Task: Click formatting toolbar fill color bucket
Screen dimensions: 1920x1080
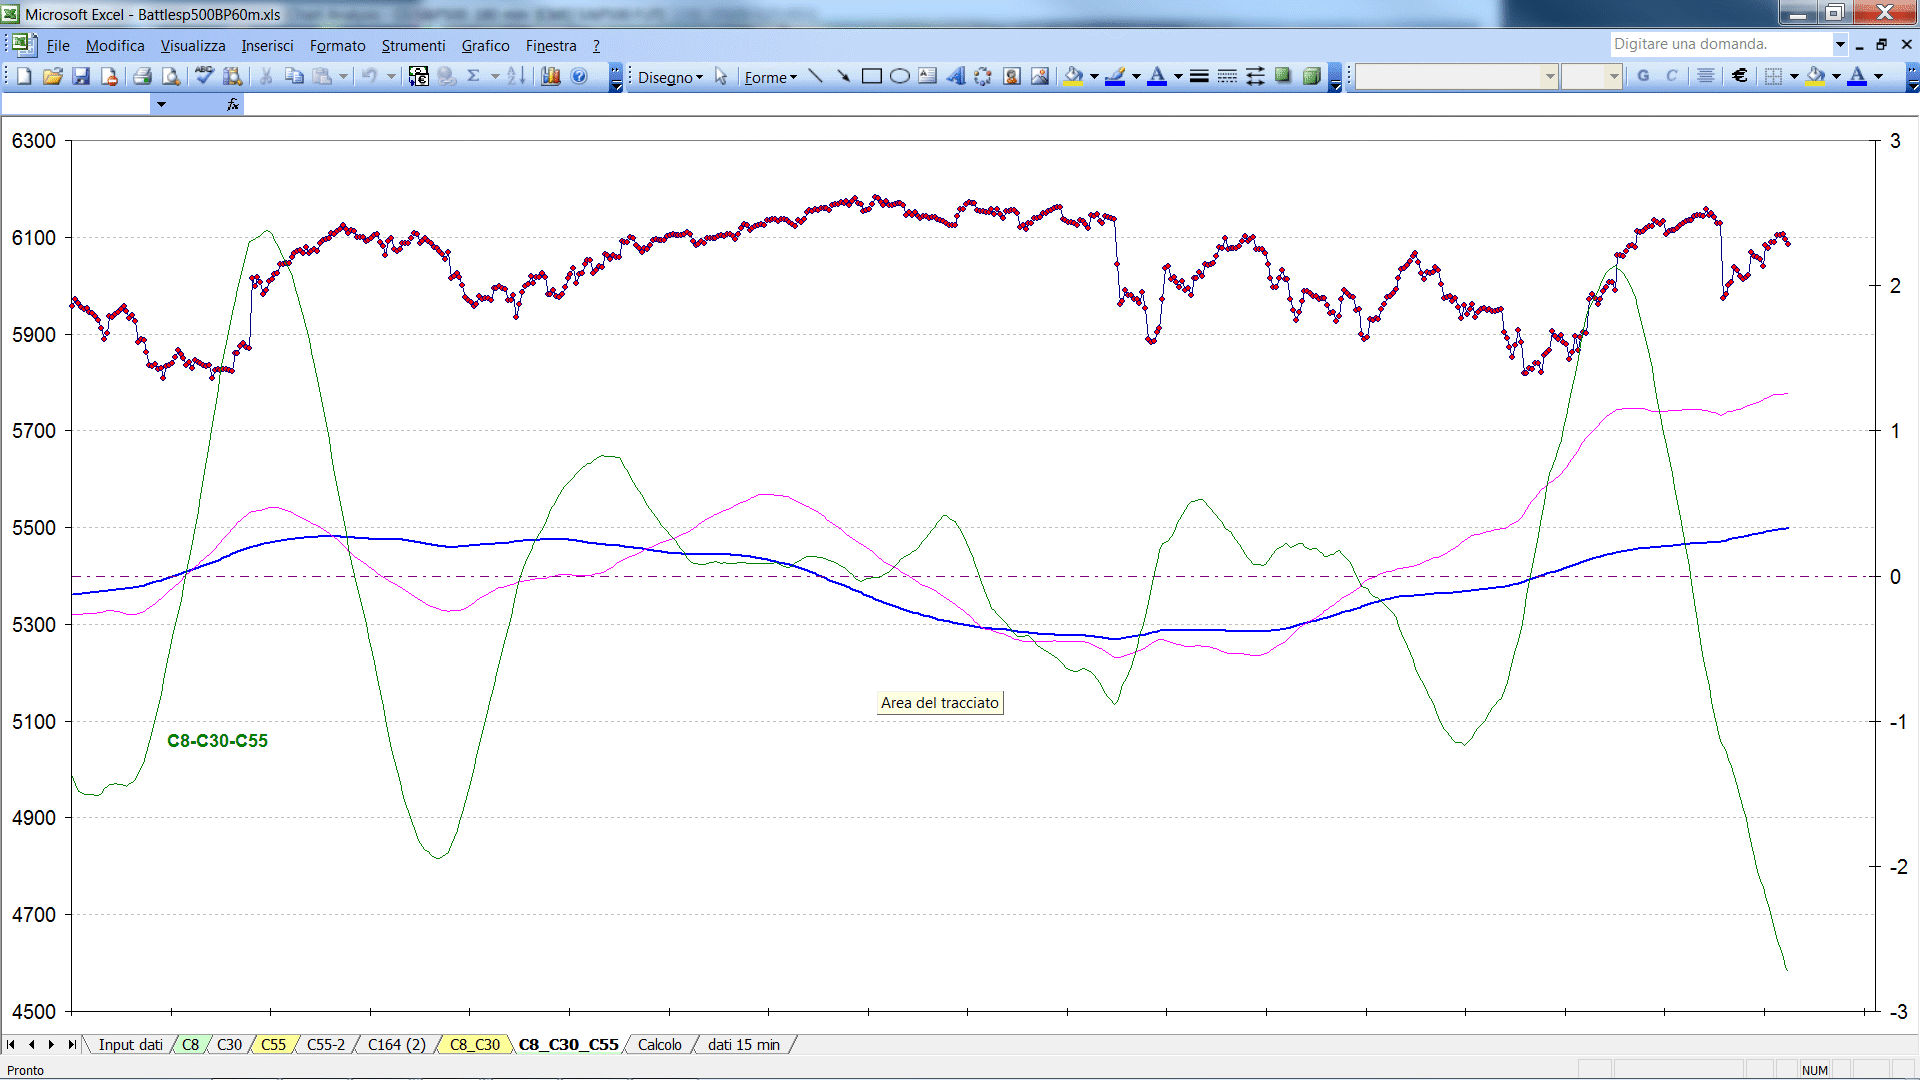Action: (x=1816, y=76)
